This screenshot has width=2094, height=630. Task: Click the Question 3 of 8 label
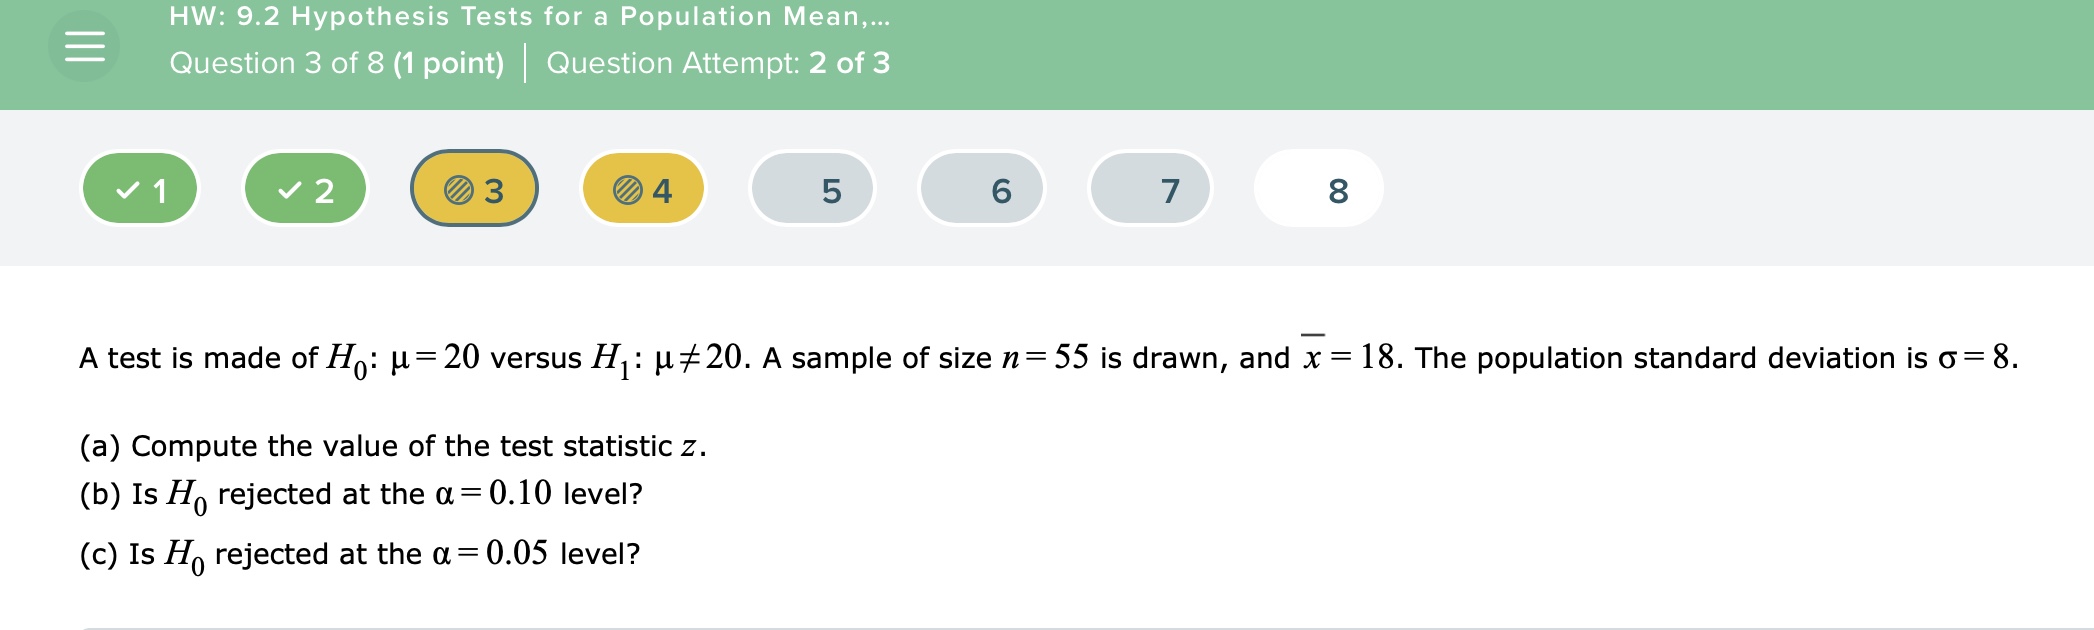pos(335,63)
